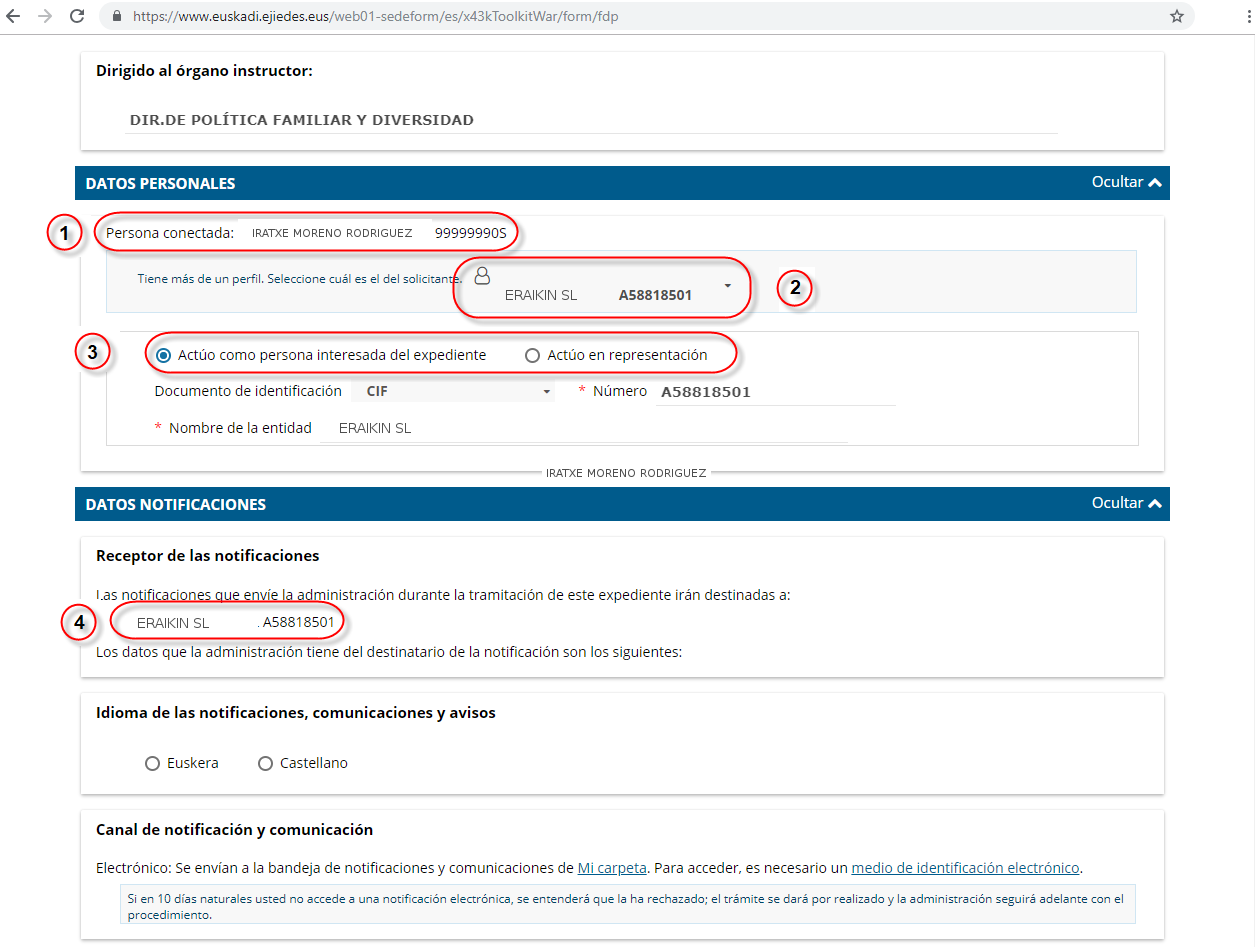
Task: Open 'medio de identificación electrónico' link
Action: (965, 868)
